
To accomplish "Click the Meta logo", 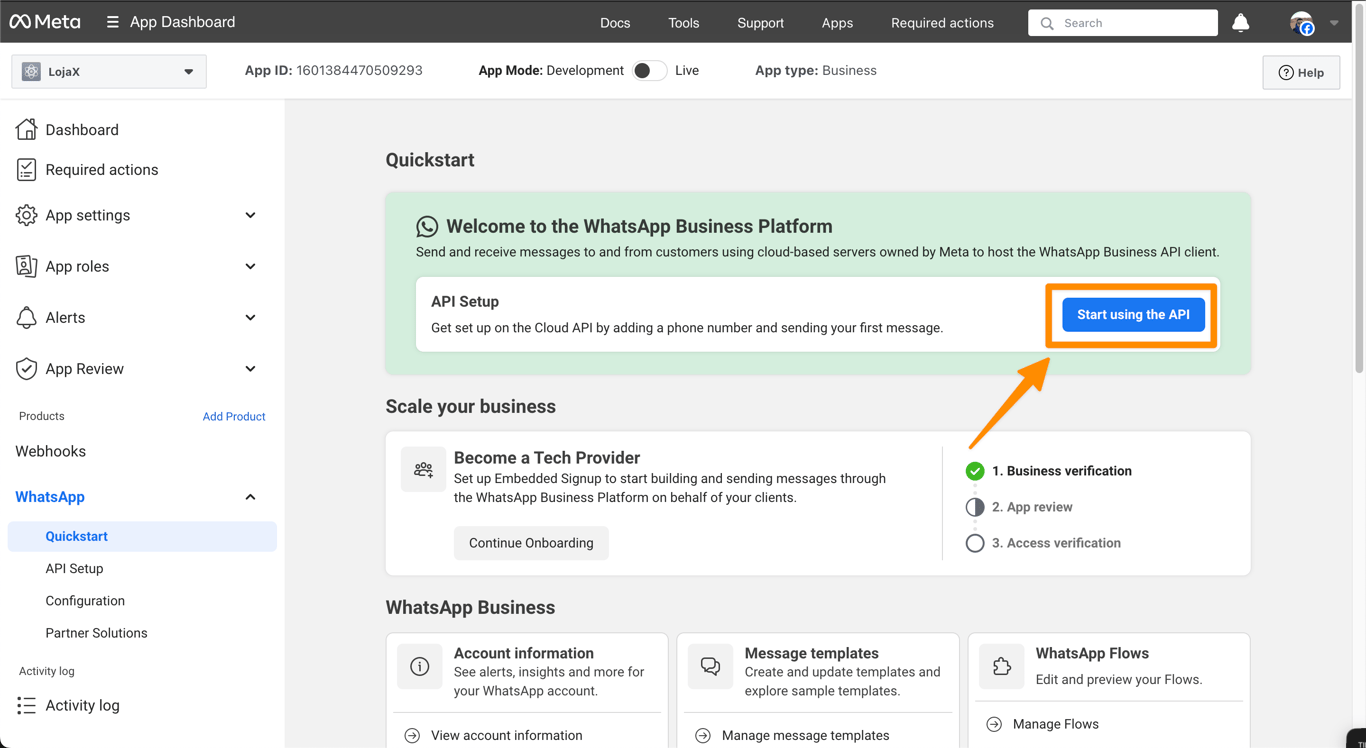I will 45,22.
